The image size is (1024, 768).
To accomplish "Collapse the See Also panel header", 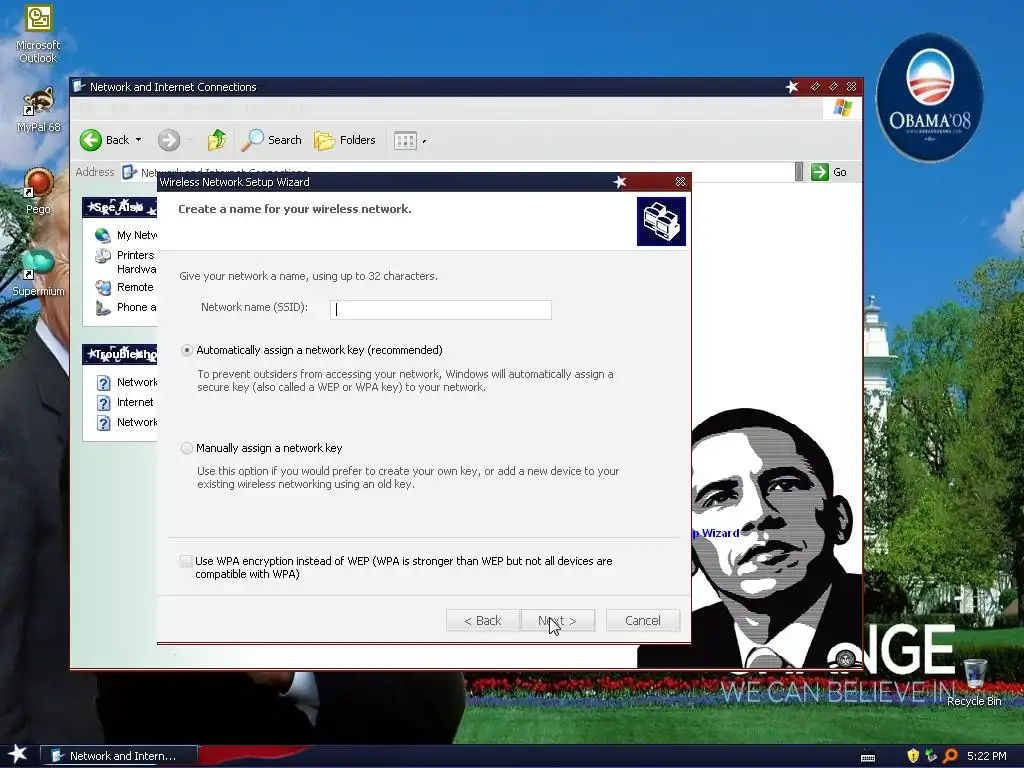I will click(120, 208).
